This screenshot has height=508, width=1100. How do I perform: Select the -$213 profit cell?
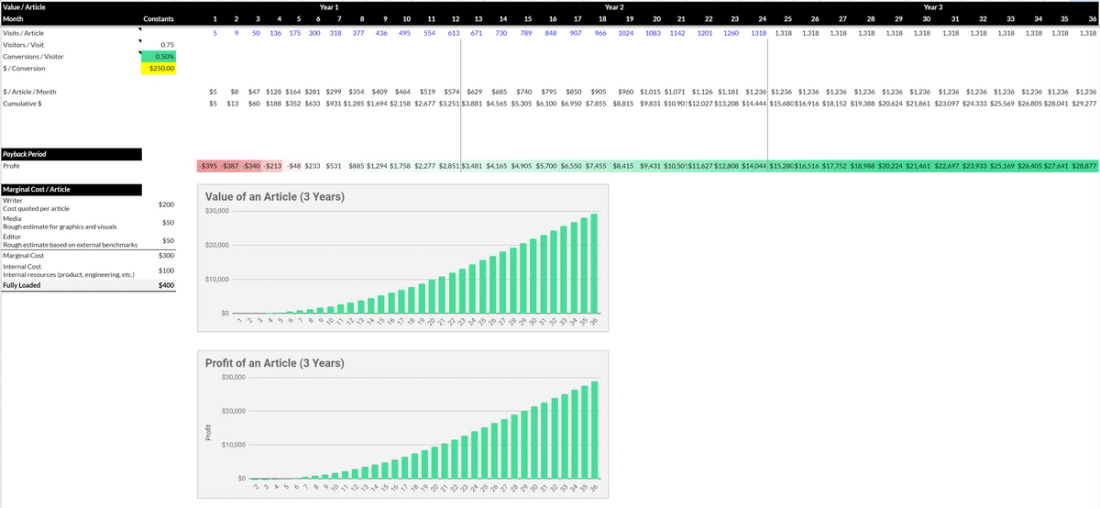[273, 166]
